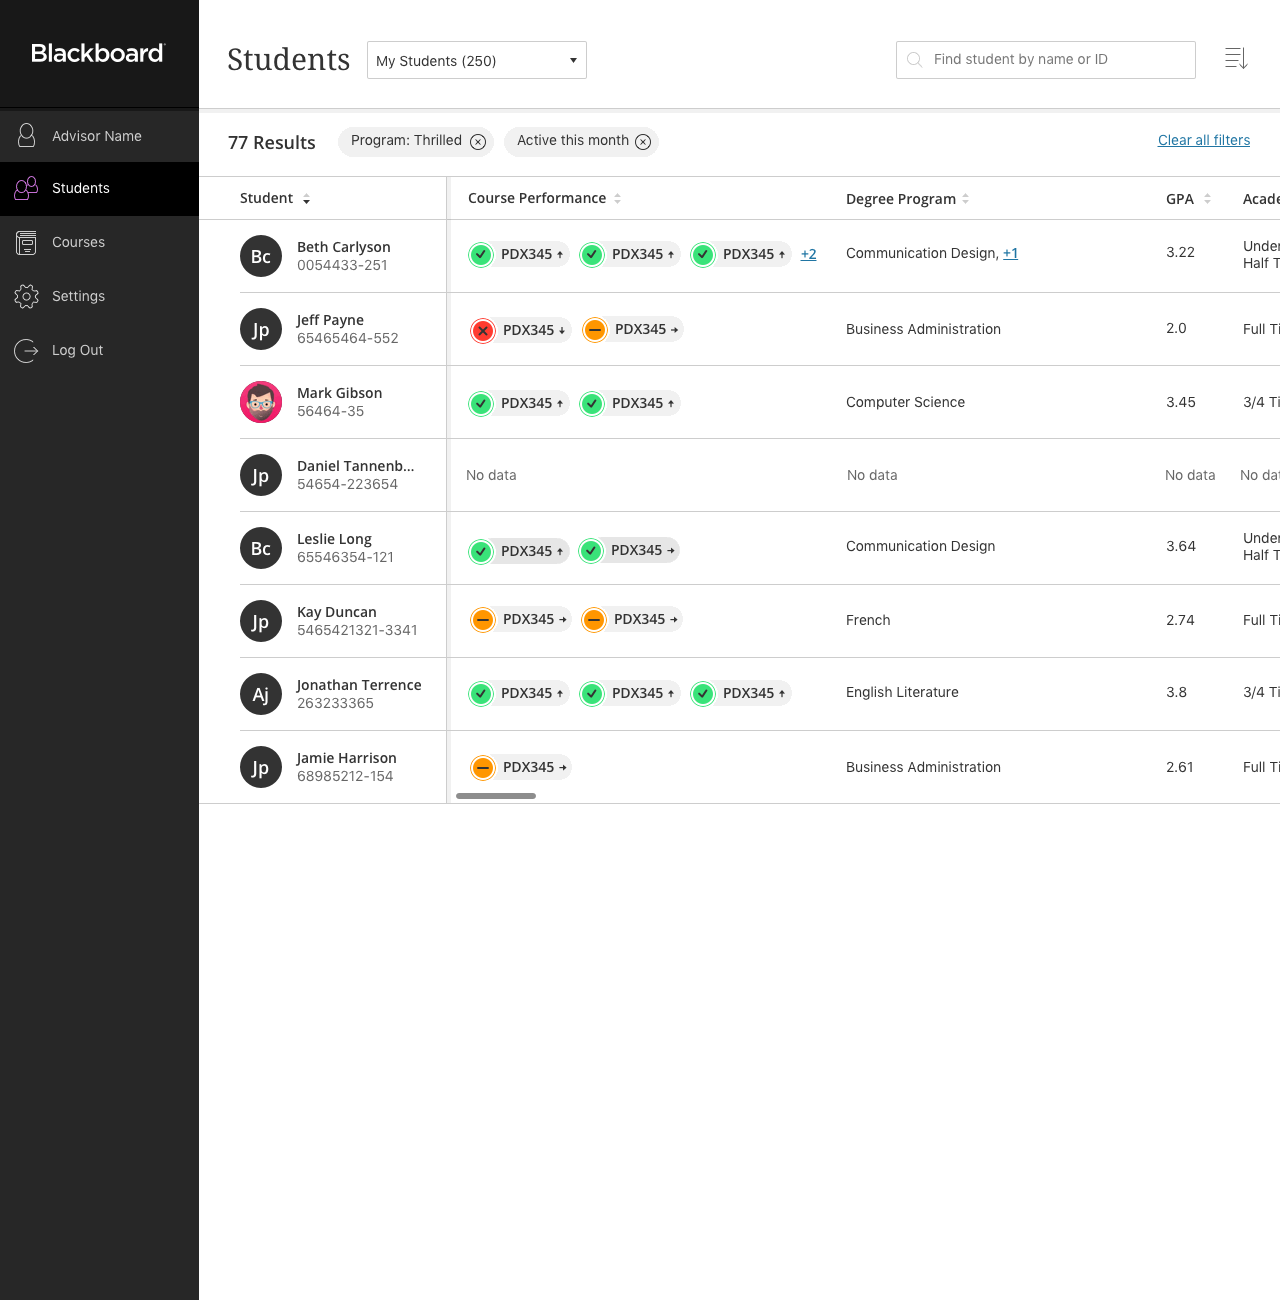Click the horizontal table scrollbar
Image resolution: width=1280 pixels, height=1300 pixels.
(496, 796)
